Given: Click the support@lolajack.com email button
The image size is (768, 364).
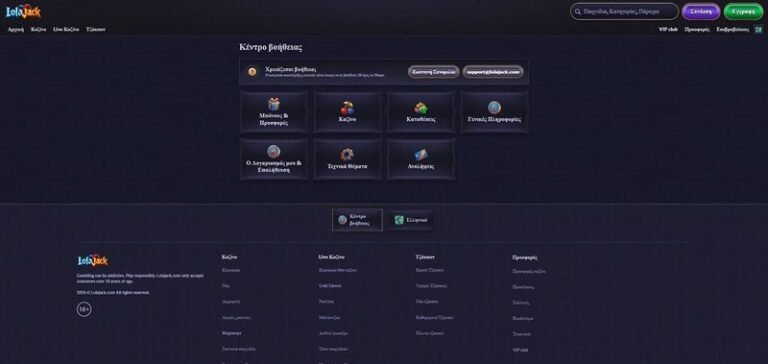Looking at the screenshot, I should (493, 72).
